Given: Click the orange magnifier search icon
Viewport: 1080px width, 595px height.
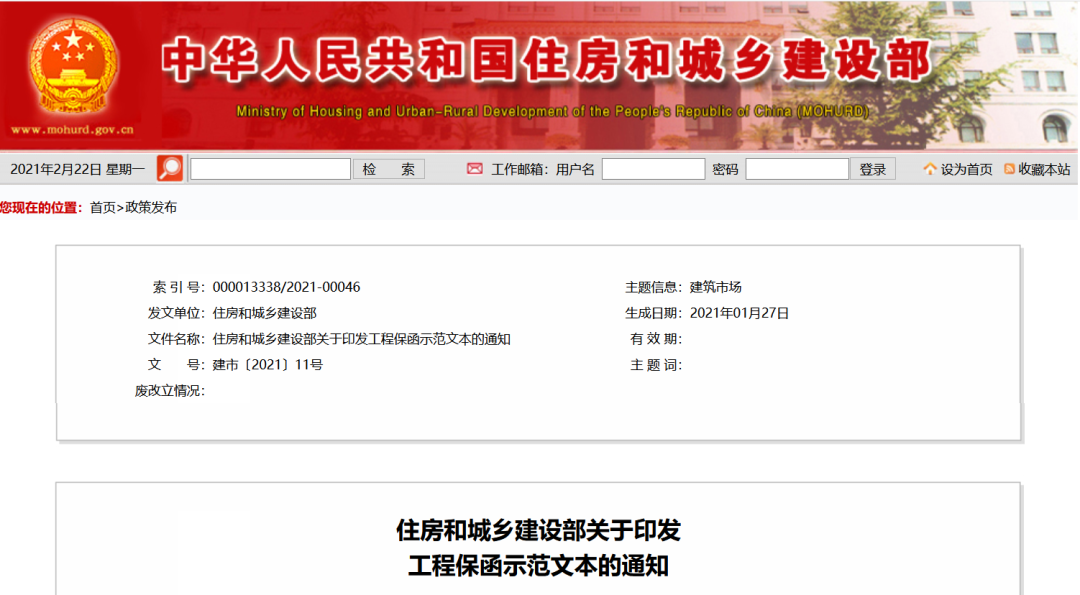Looking at the screenshot, I should point(169,169).
